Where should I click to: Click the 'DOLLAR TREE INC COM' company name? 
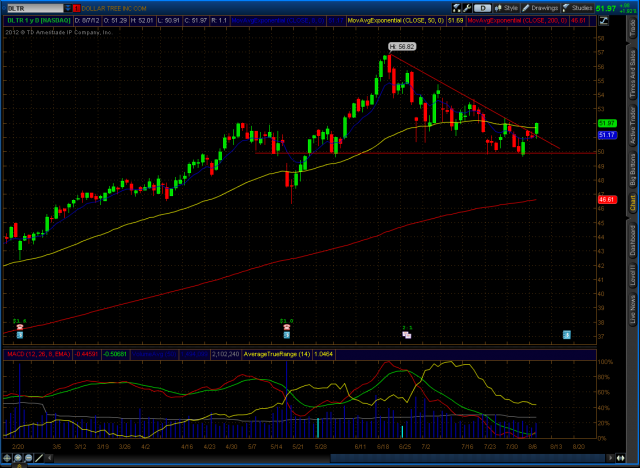click(114, 8)
